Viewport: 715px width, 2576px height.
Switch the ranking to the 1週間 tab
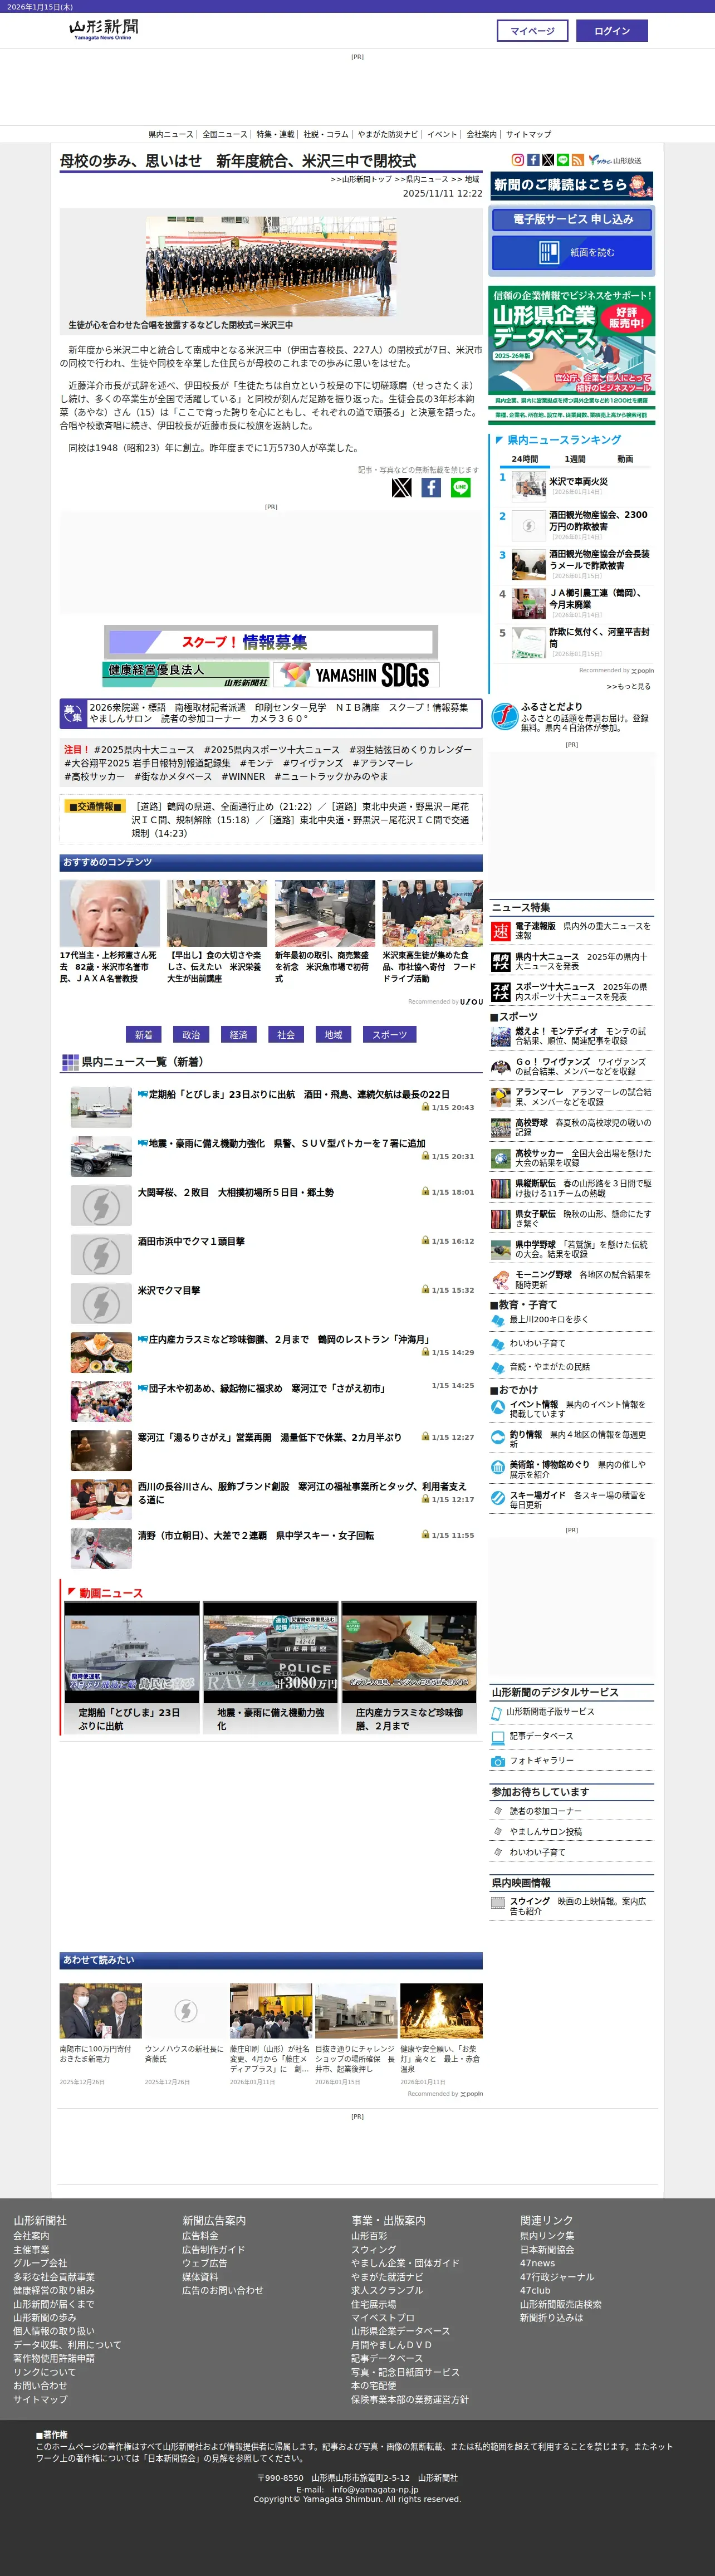pyautogui.click(x=575, y=459)
